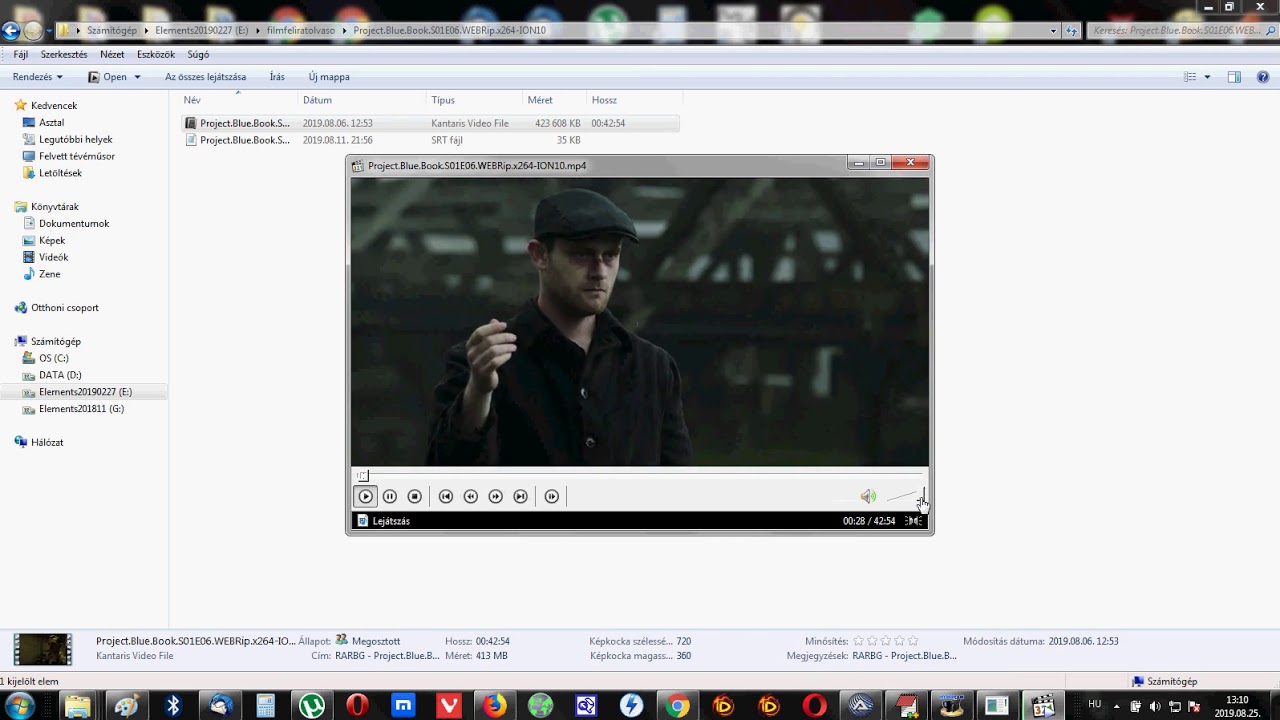Fast forward the video in the player
Image resolution: width=1280 pixels, height=720 pixels.
(x=496, y=496)
